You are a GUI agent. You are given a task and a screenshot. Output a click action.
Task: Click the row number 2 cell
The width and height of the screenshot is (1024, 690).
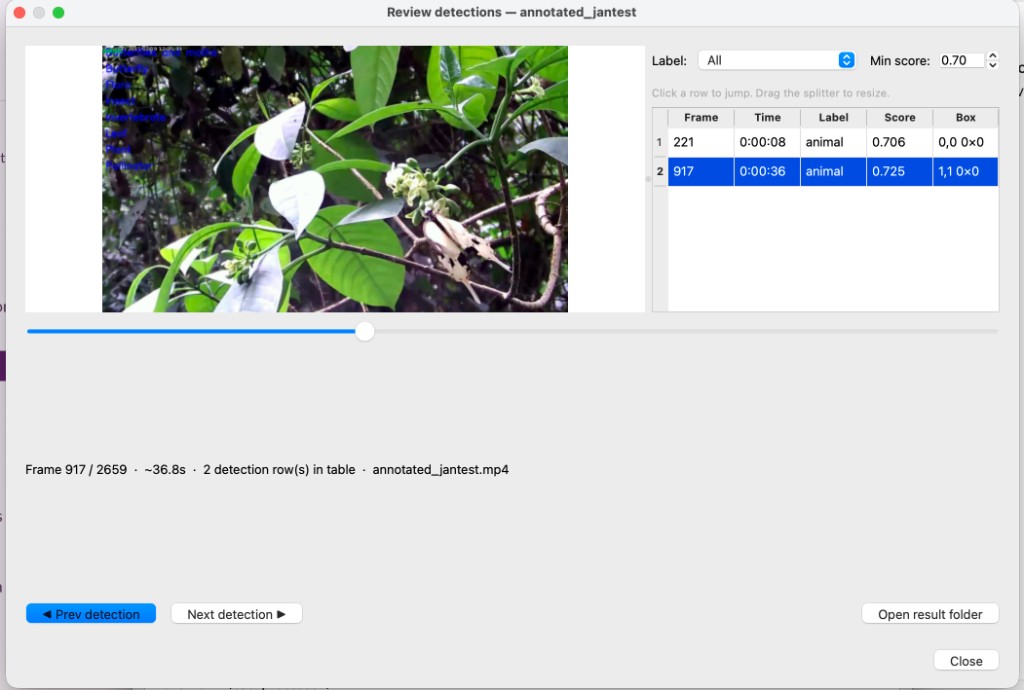coord(660,171)
